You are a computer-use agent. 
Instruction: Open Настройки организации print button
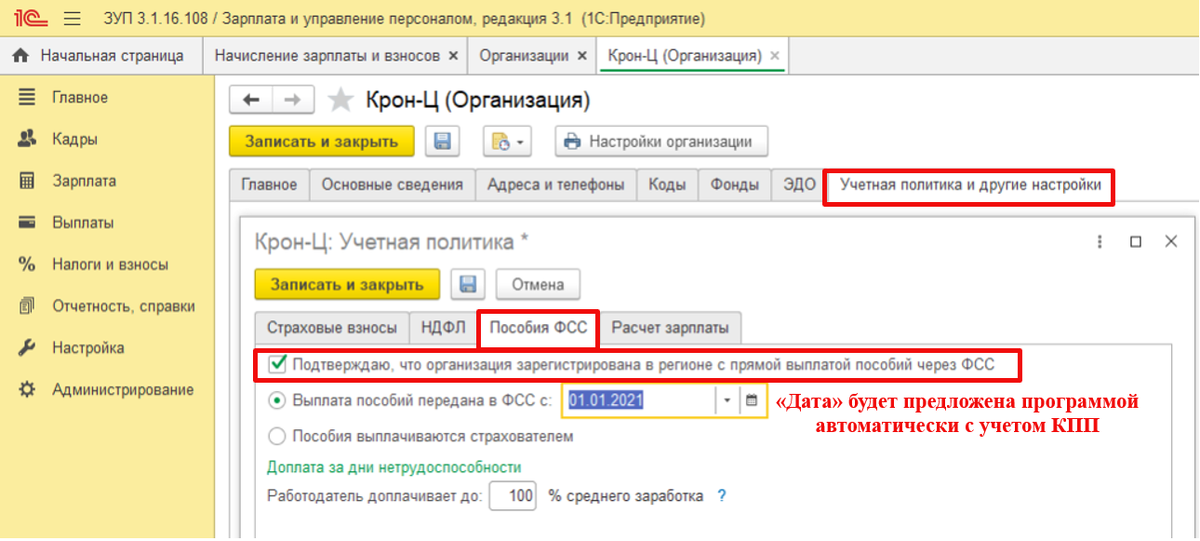(x=662, y=142)
